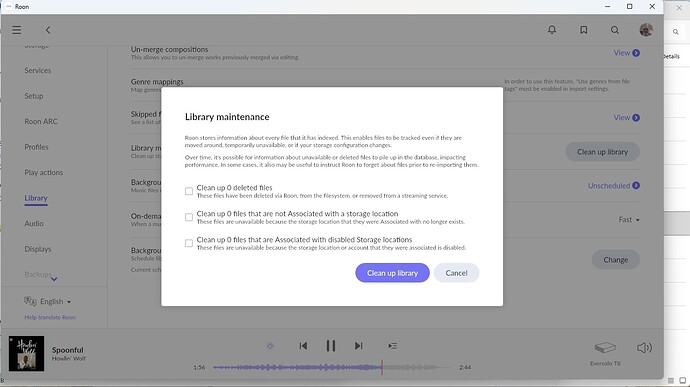This screenshot has width=690, height=387.
Task: Open the notifications bell
Action: (552, 30)
